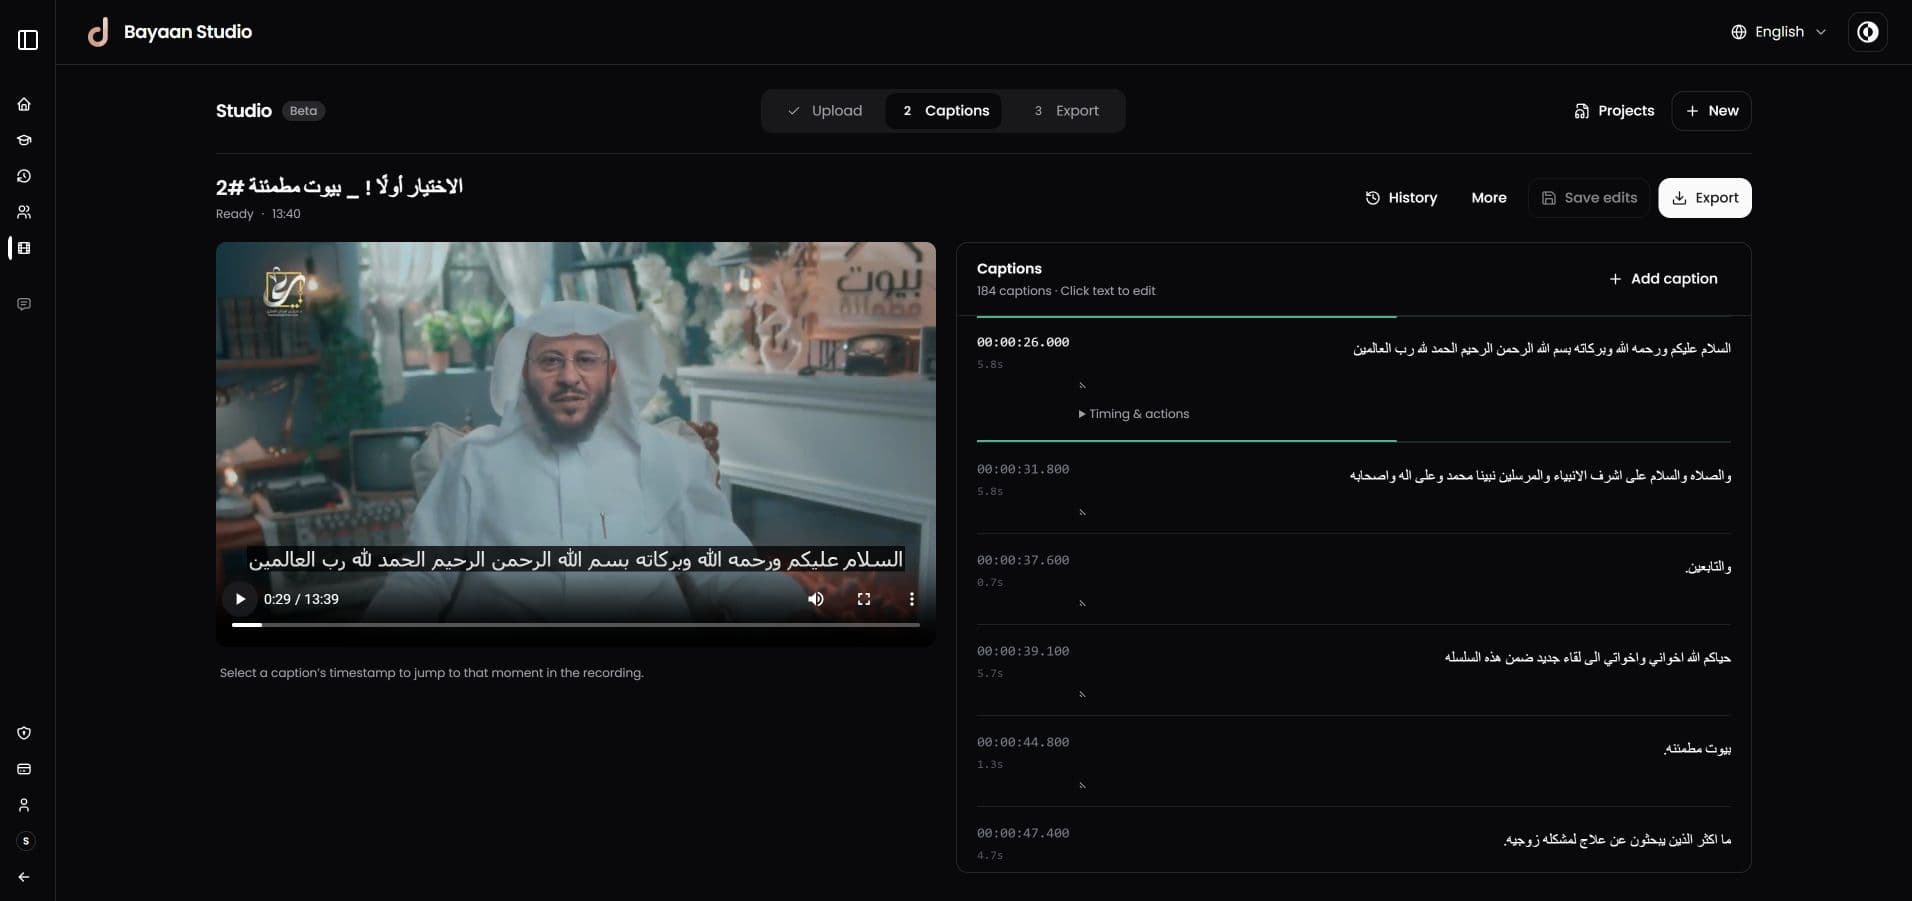Click the Beta badge next to Studio
The width and height of the screenshot is (1912, 901).
(303, 111)
